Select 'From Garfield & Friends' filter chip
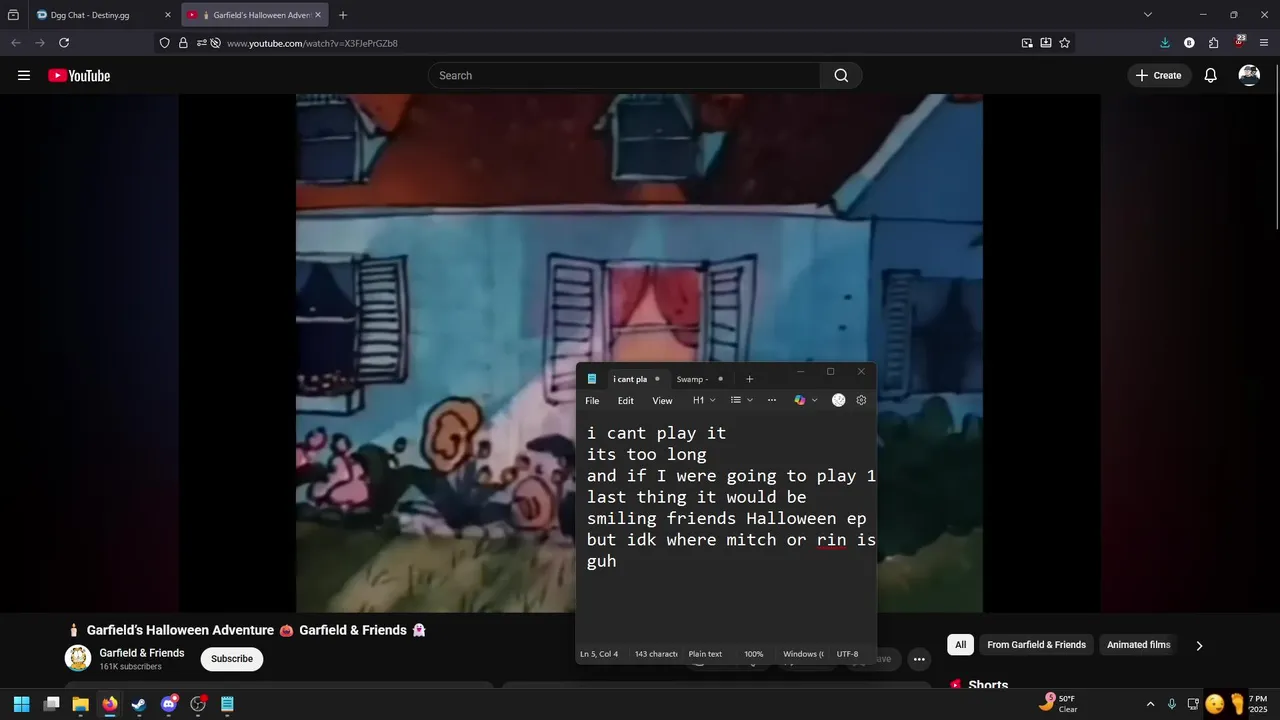 pyautogui.click(x=1036, y=645)
